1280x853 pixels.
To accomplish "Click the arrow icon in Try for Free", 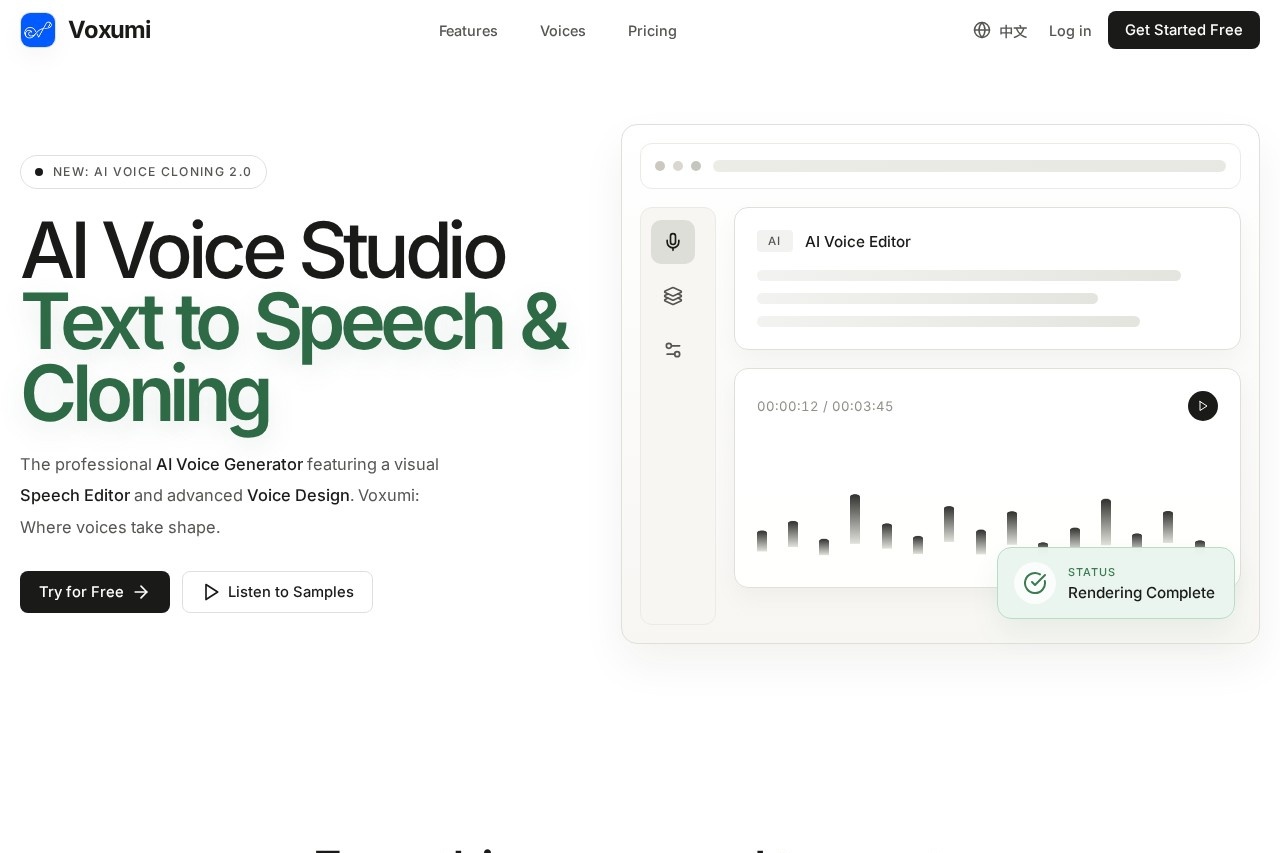I will click(x=141, y=592).
